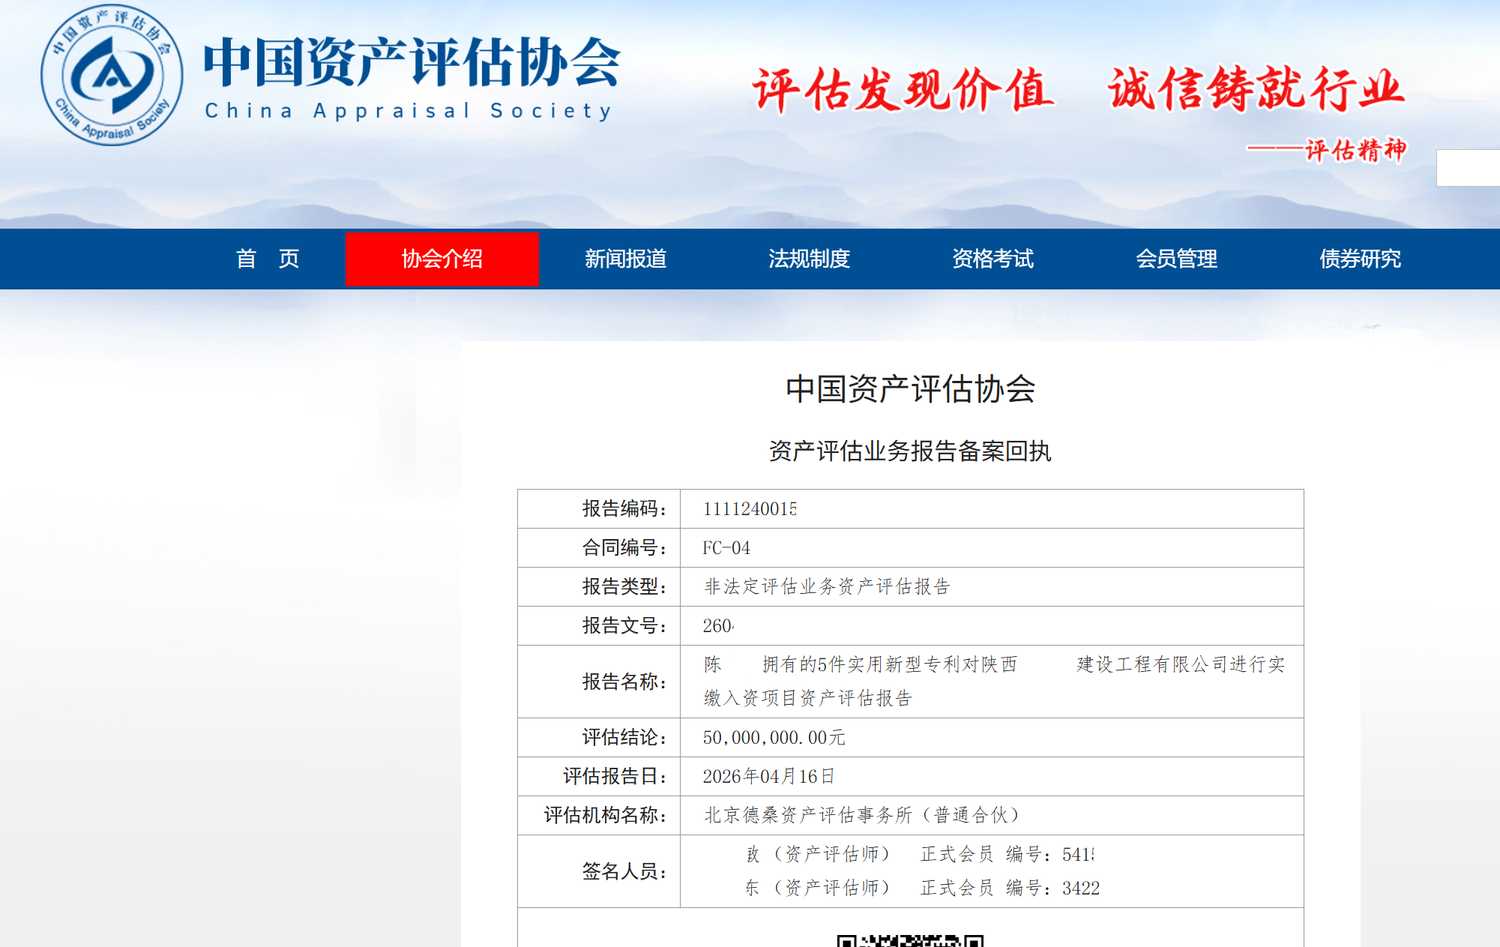Select the 协会介绍 navigation tab

(442, 259)
